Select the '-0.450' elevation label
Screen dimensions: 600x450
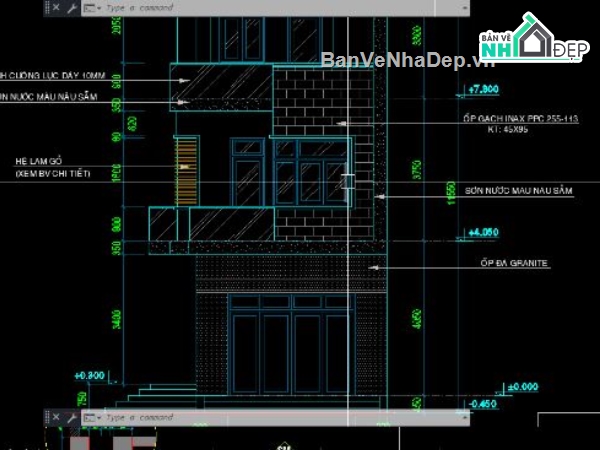coord(482,404)
